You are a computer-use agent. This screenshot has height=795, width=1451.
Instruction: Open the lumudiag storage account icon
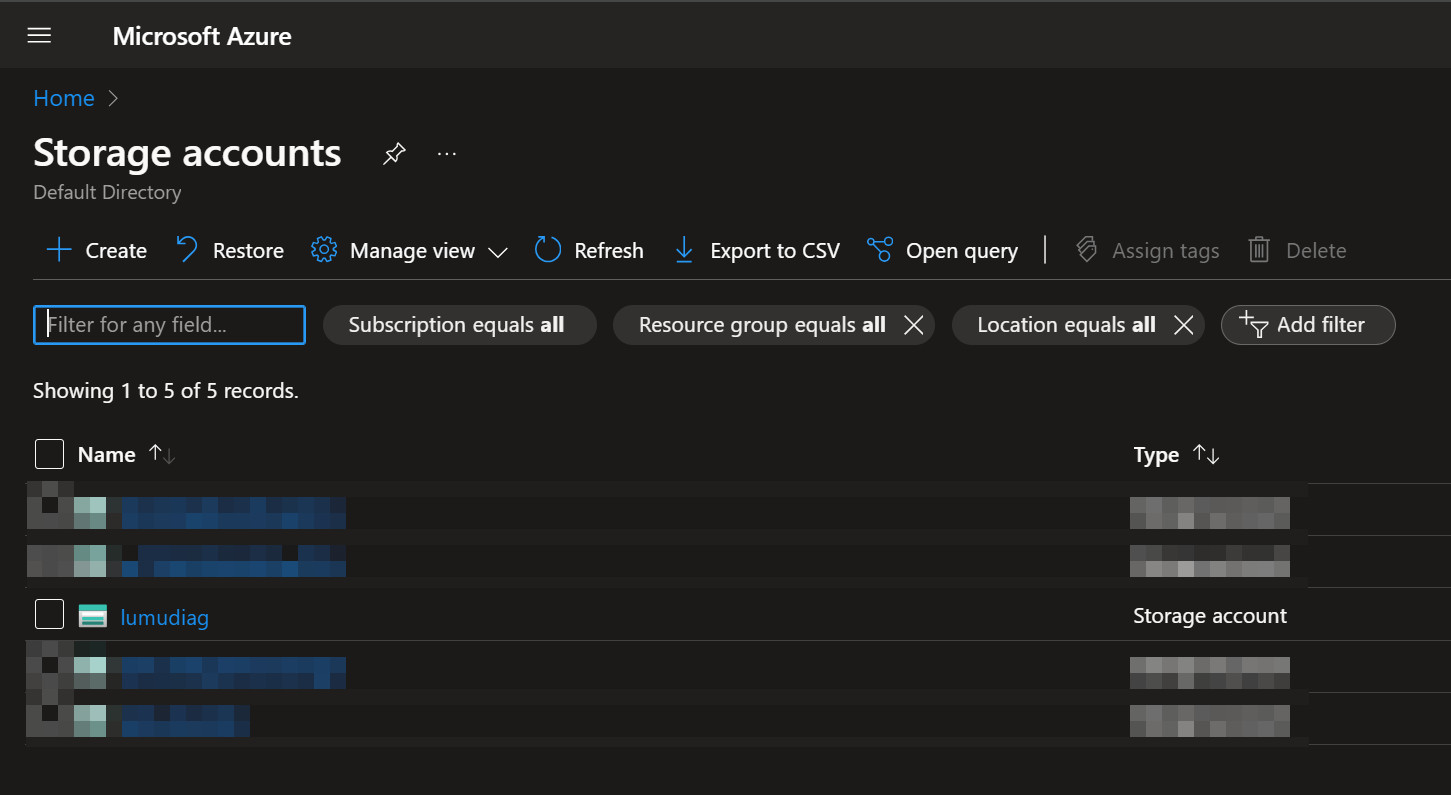(x=93, y=616)
